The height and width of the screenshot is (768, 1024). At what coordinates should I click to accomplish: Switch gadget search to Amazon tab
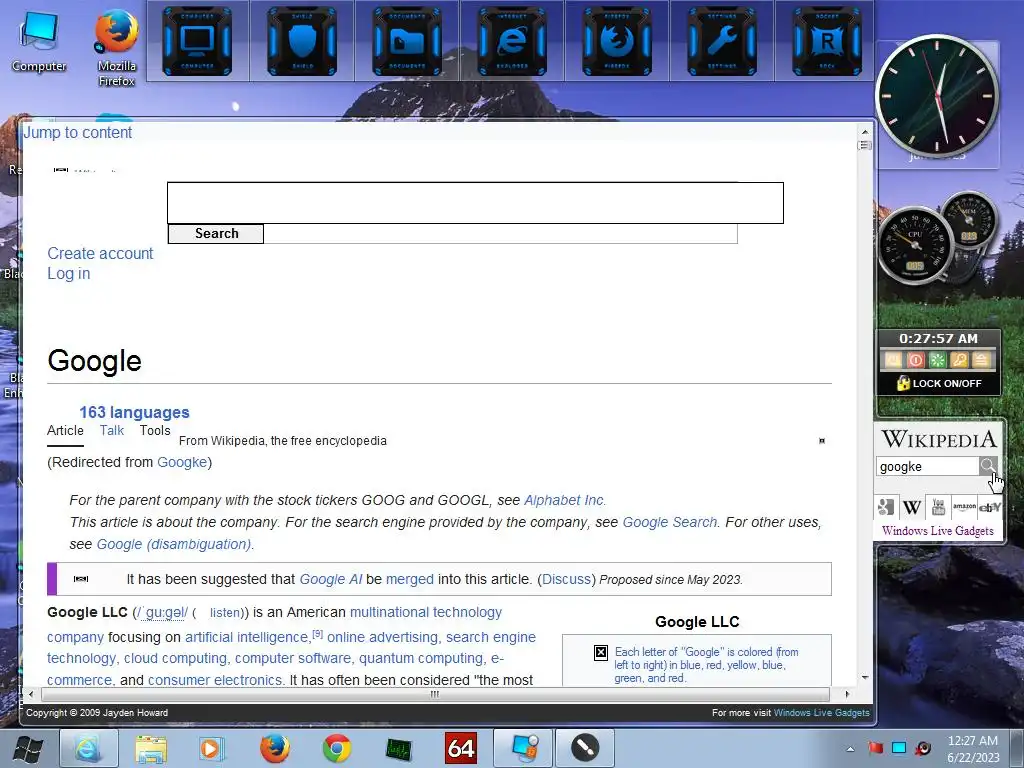point(964,507)
